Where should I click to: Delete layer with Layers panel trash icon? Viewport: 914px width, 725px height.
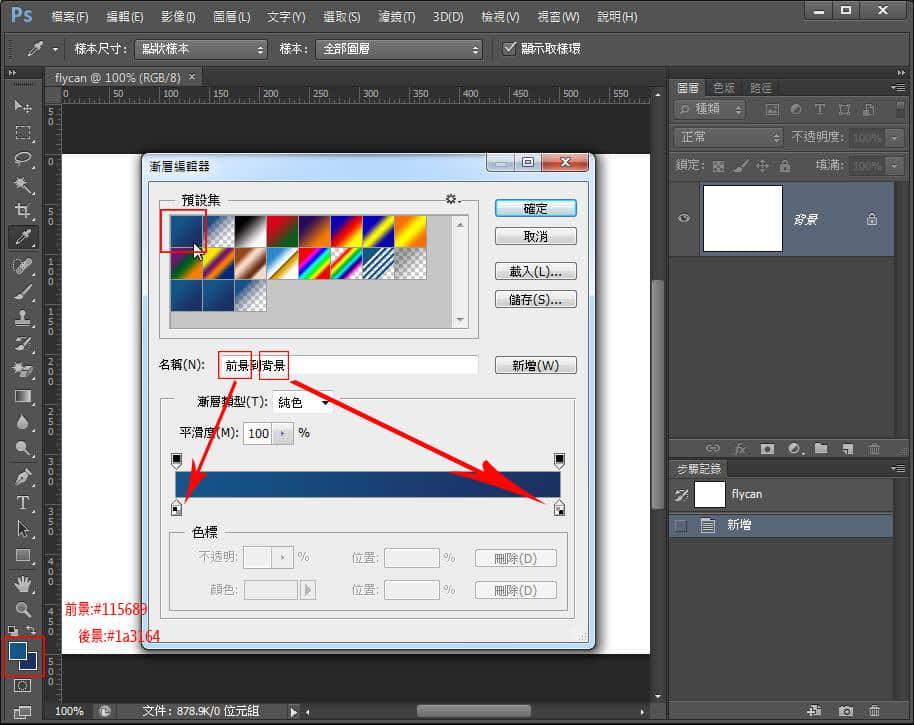pos(874,448)
